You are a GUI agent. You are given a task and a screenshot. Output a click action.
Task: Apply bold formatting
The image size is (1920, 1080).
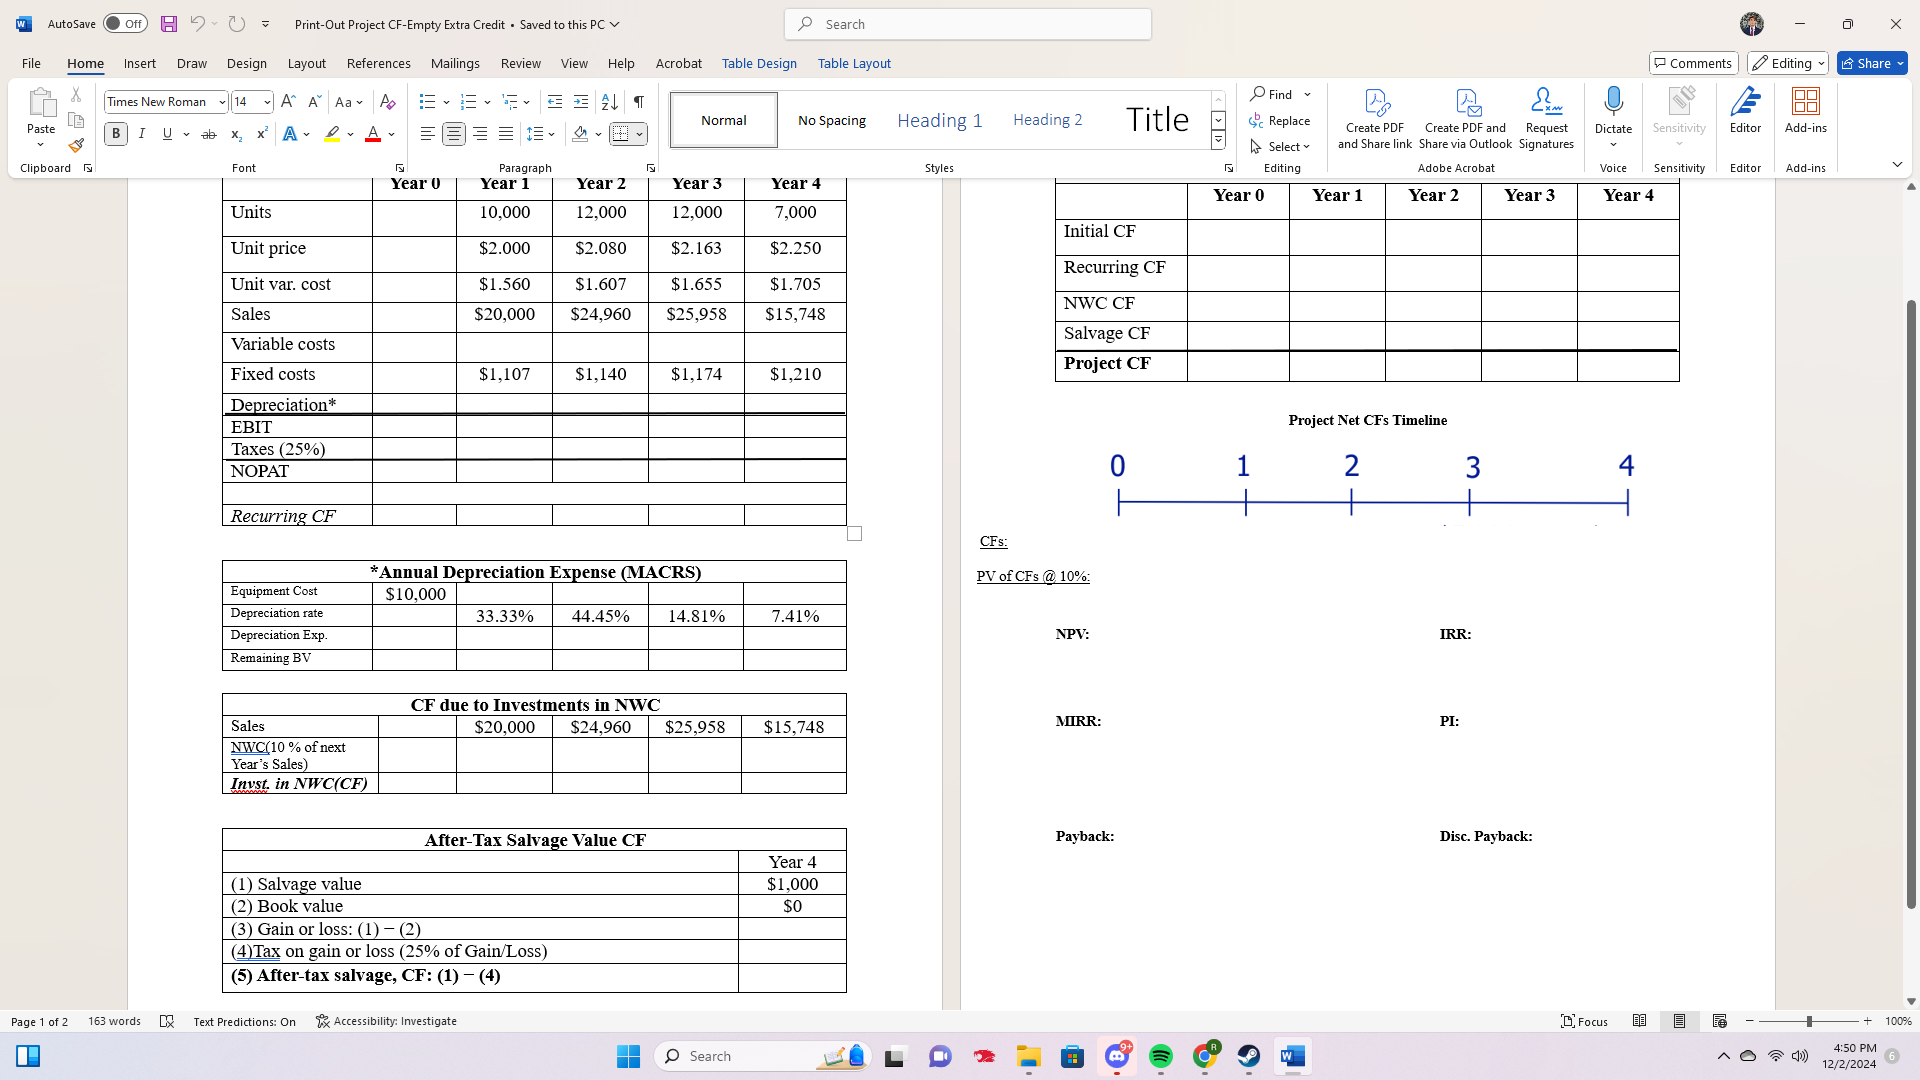[x=115, y=133]
